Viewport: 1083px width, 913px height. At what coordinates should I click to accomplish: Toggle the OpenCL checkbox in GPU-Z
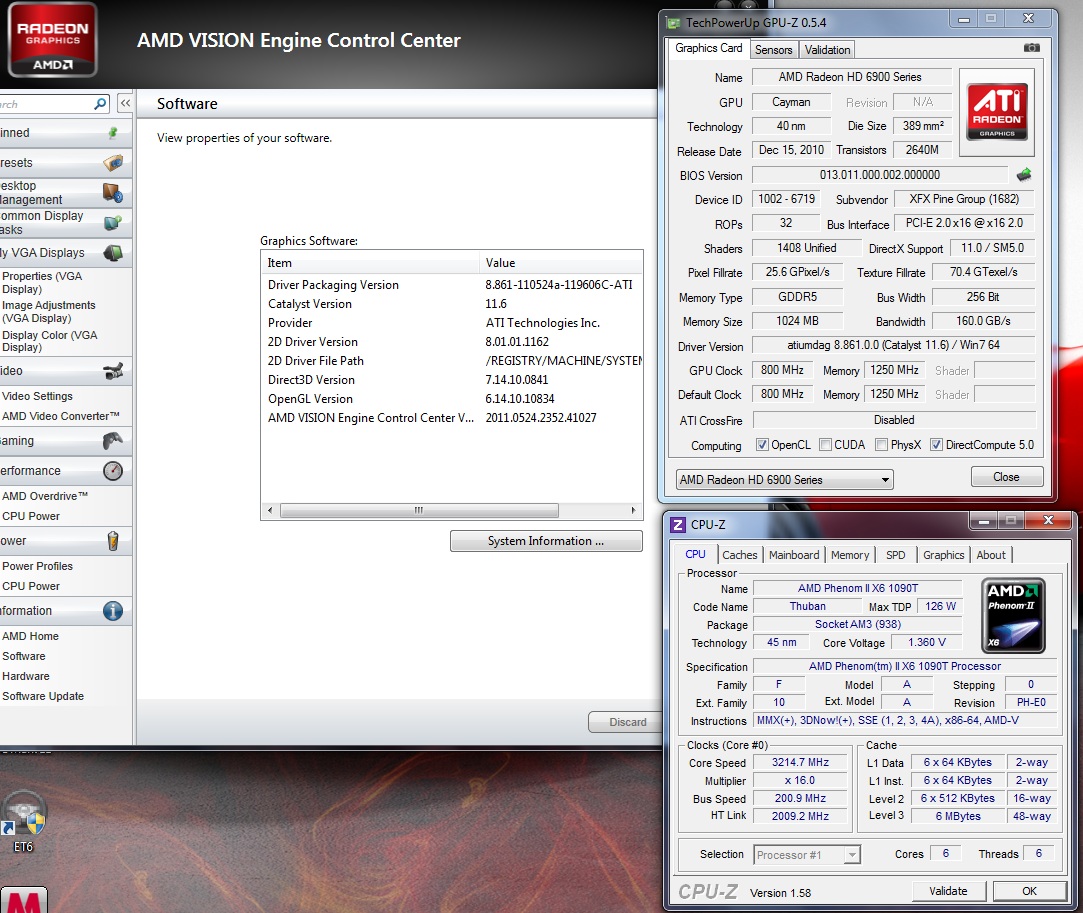click(762, 445)
